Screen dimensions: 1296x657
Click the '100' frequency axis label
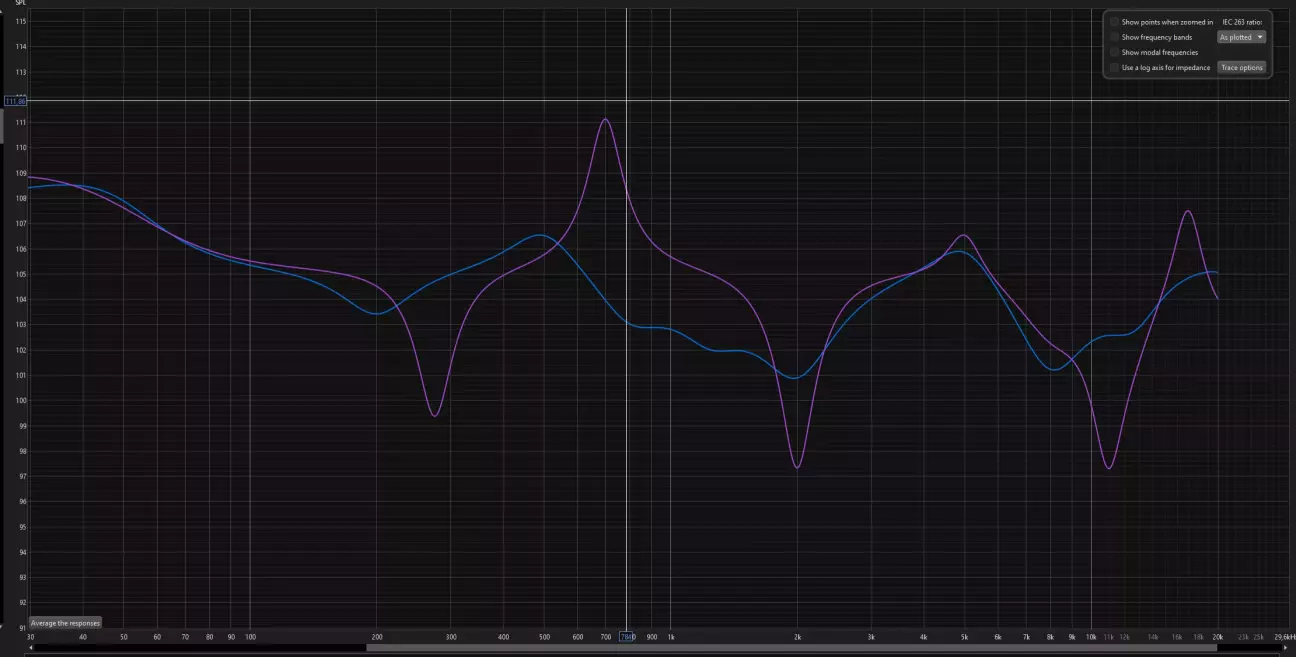tap(249, 636)
